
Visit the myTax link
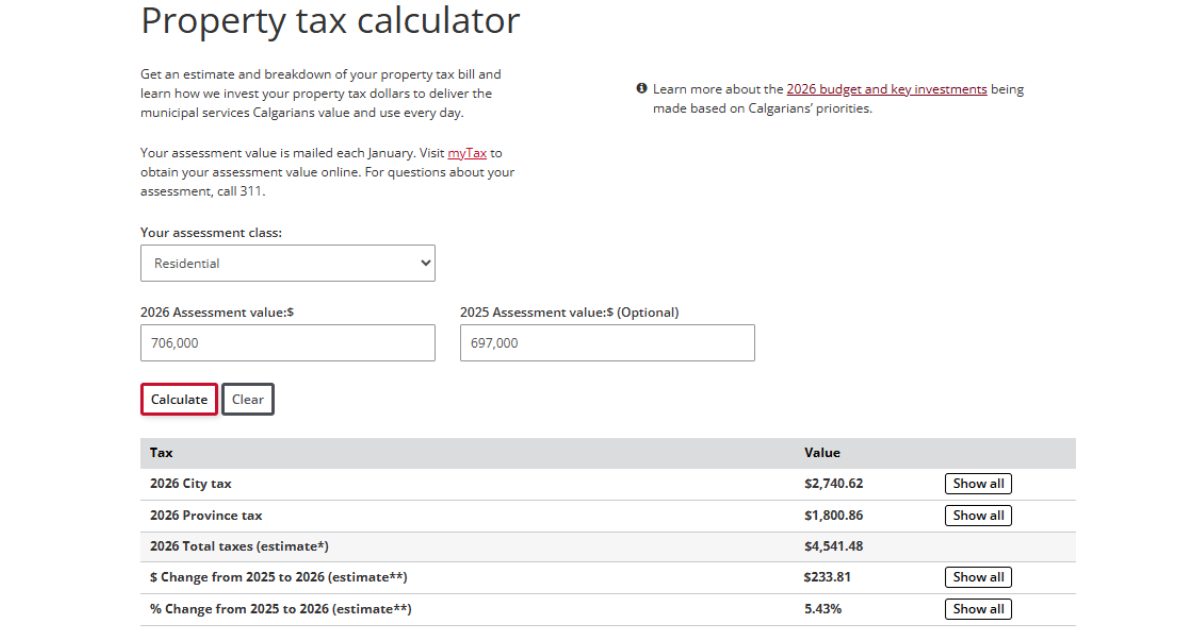467,154
